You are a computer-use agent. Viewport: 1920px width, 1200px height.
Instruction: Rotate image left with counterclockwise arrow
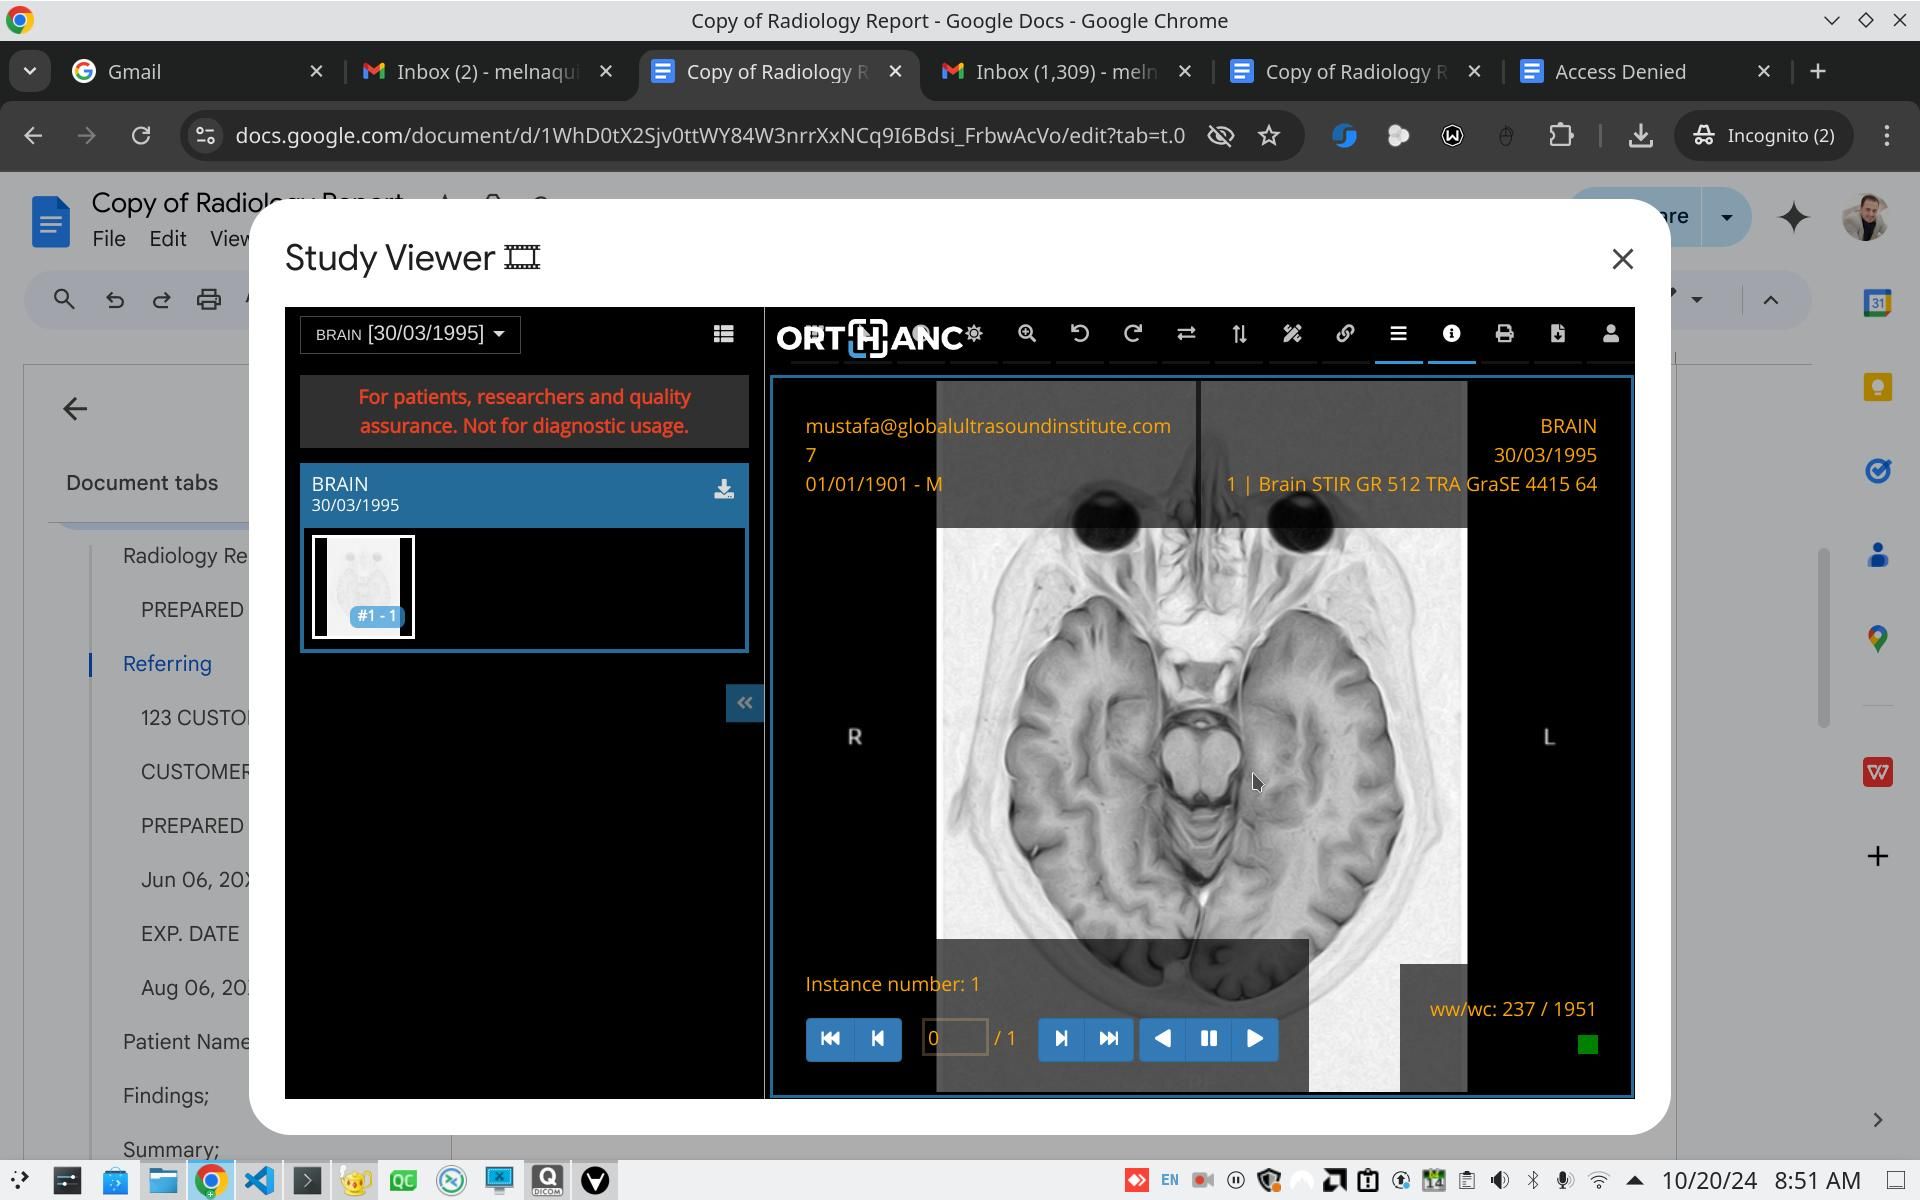(1079, 334)
